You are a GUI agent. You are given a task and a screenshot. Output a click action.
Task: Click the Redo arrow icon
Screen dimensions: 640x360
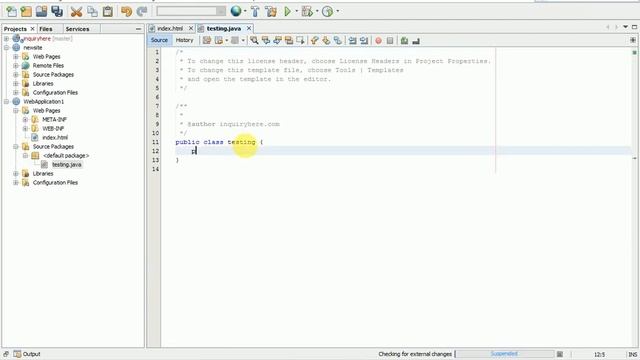(142, 11)
